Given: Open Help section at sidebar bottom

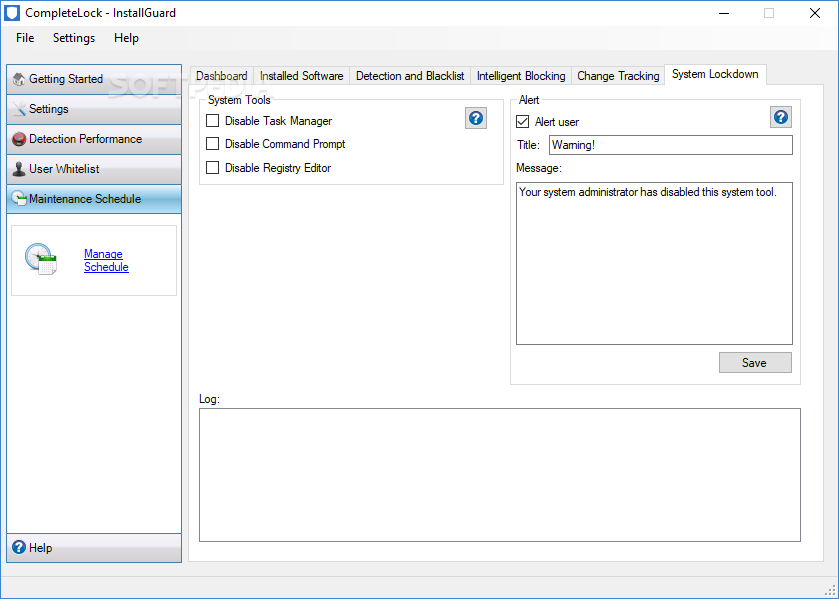Looking at the screenshot, I should coord(94,548).
